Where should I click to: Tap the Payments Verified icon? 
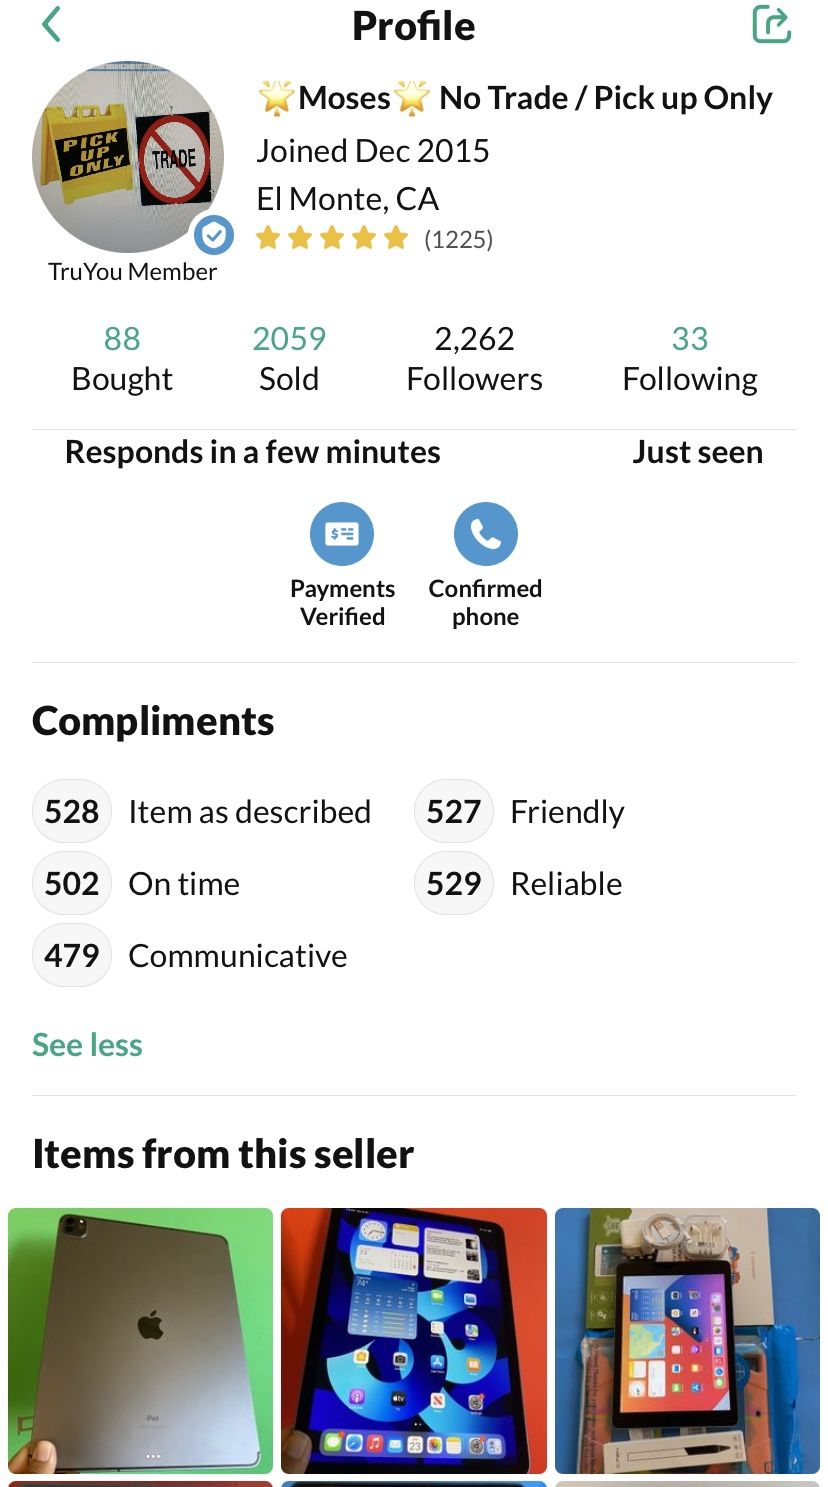click(342, 534)
